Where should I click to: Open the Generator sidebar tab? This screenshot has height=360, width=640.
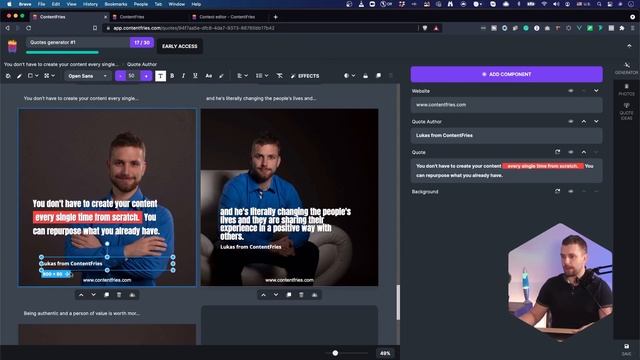point(627,68)
